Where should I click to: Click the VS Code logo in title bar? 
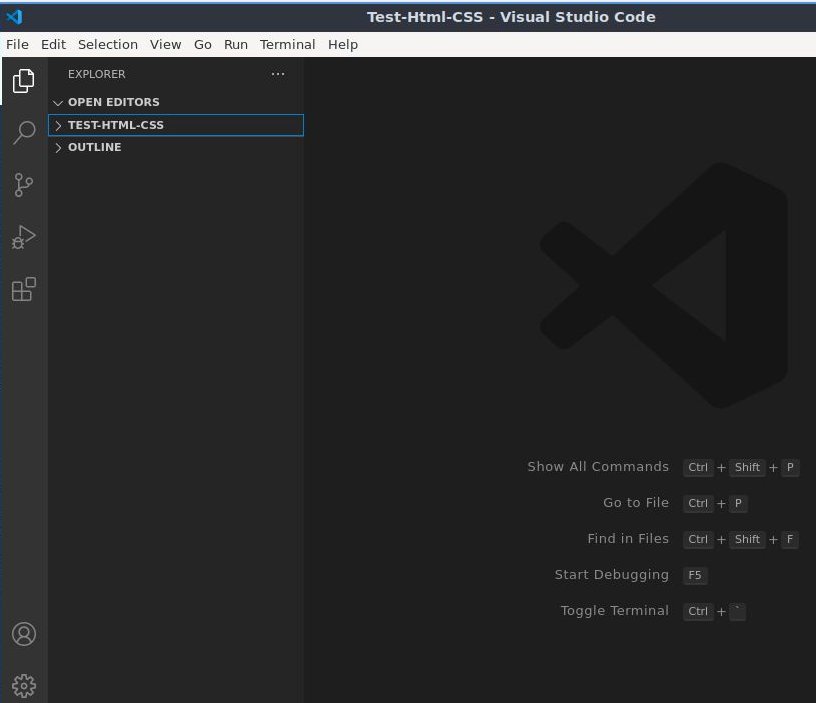coord(14,17)
